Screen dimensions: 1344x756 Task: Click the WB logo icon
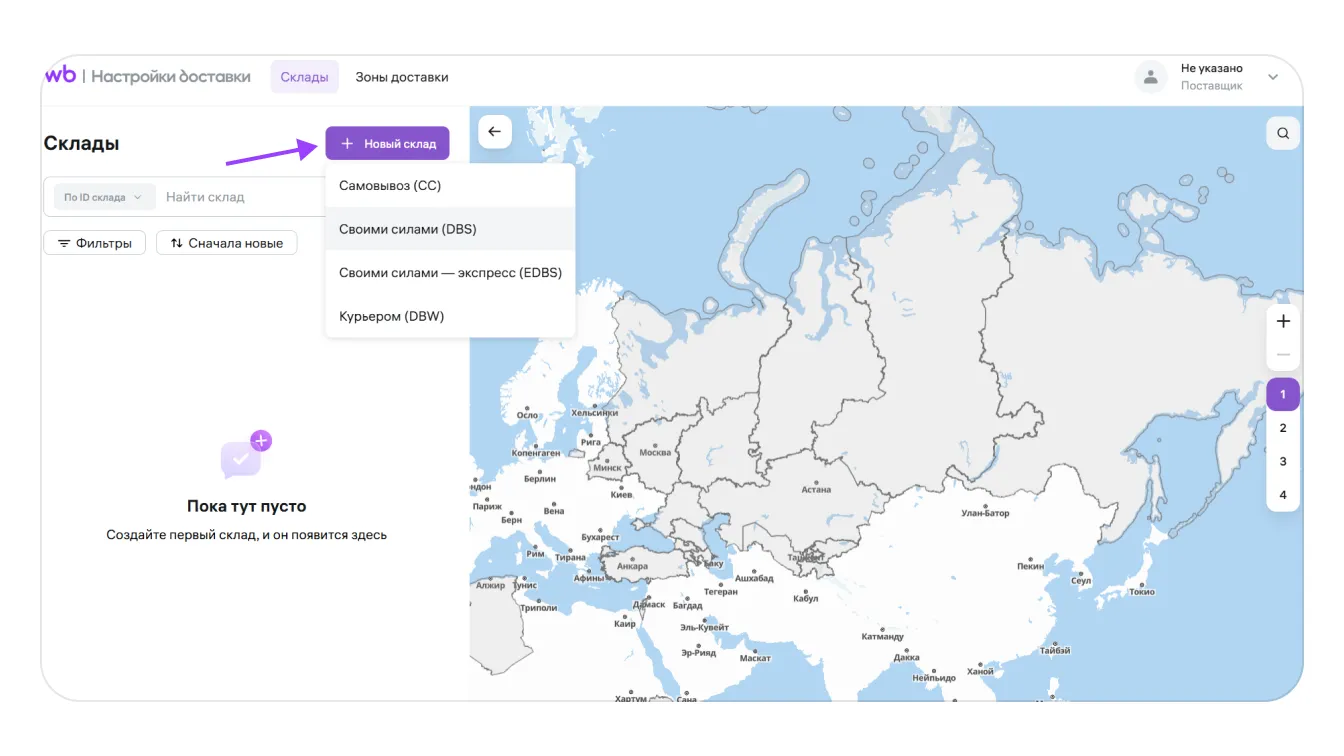(x=60, y=76)
